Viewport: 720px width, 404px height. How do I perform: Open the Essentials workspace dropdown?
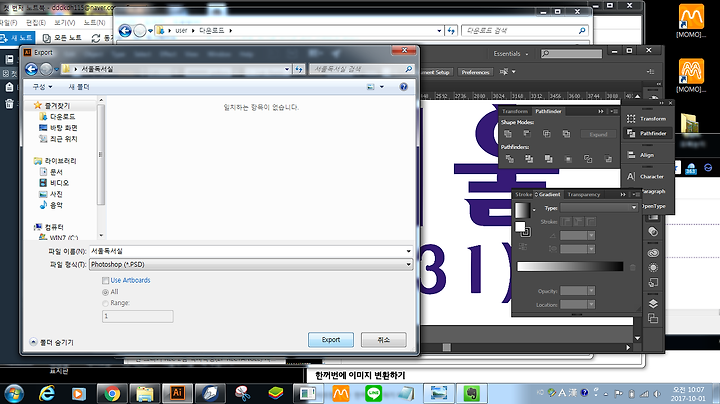[x=511, y=54]
